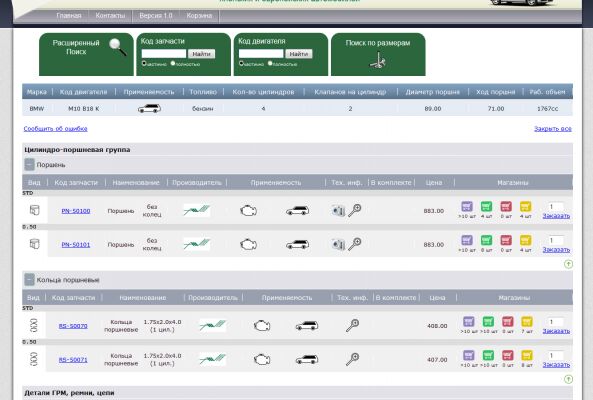Click Цилиндро-поршневая группа heading
Screen dimensions: 593x400
[77, 150]
